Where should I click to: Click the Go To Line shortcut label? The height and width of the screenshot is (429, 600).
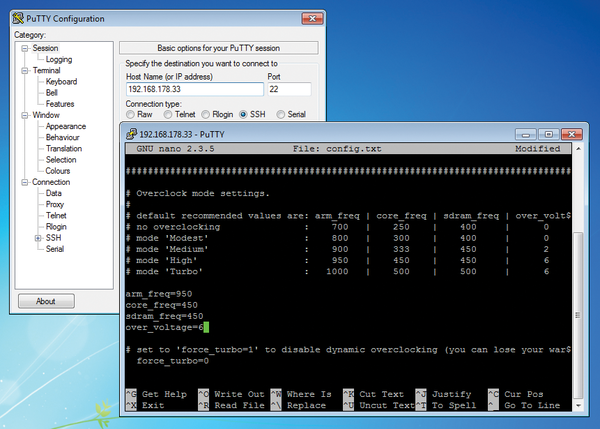[532, 405]
